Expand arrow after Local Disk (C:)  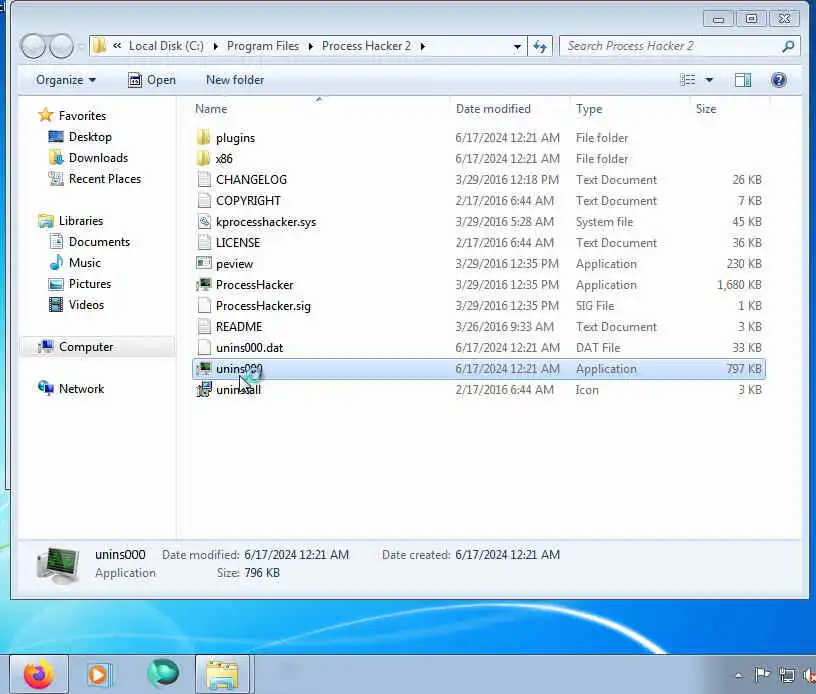tap(215, 47)
